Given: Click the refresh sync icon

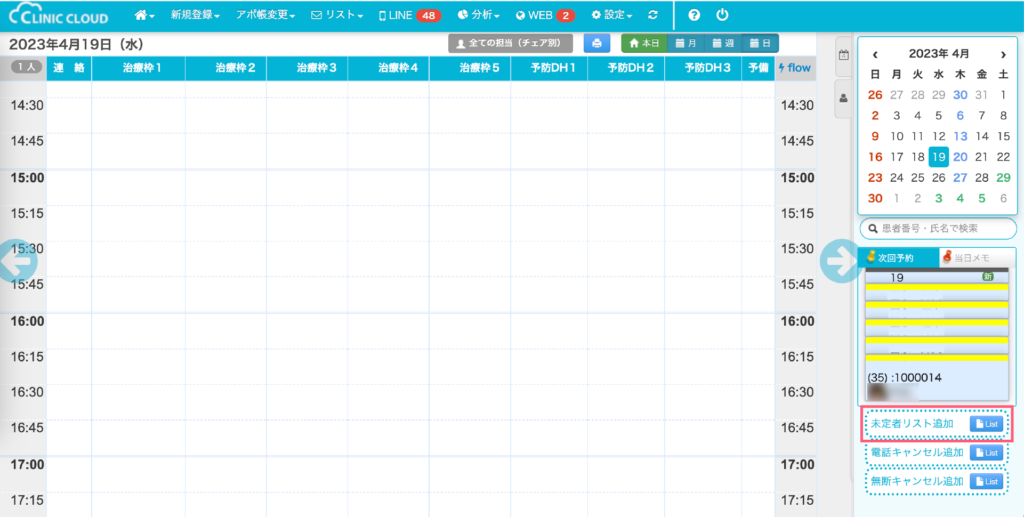Looking at the screenshot, I should (653, 16).
